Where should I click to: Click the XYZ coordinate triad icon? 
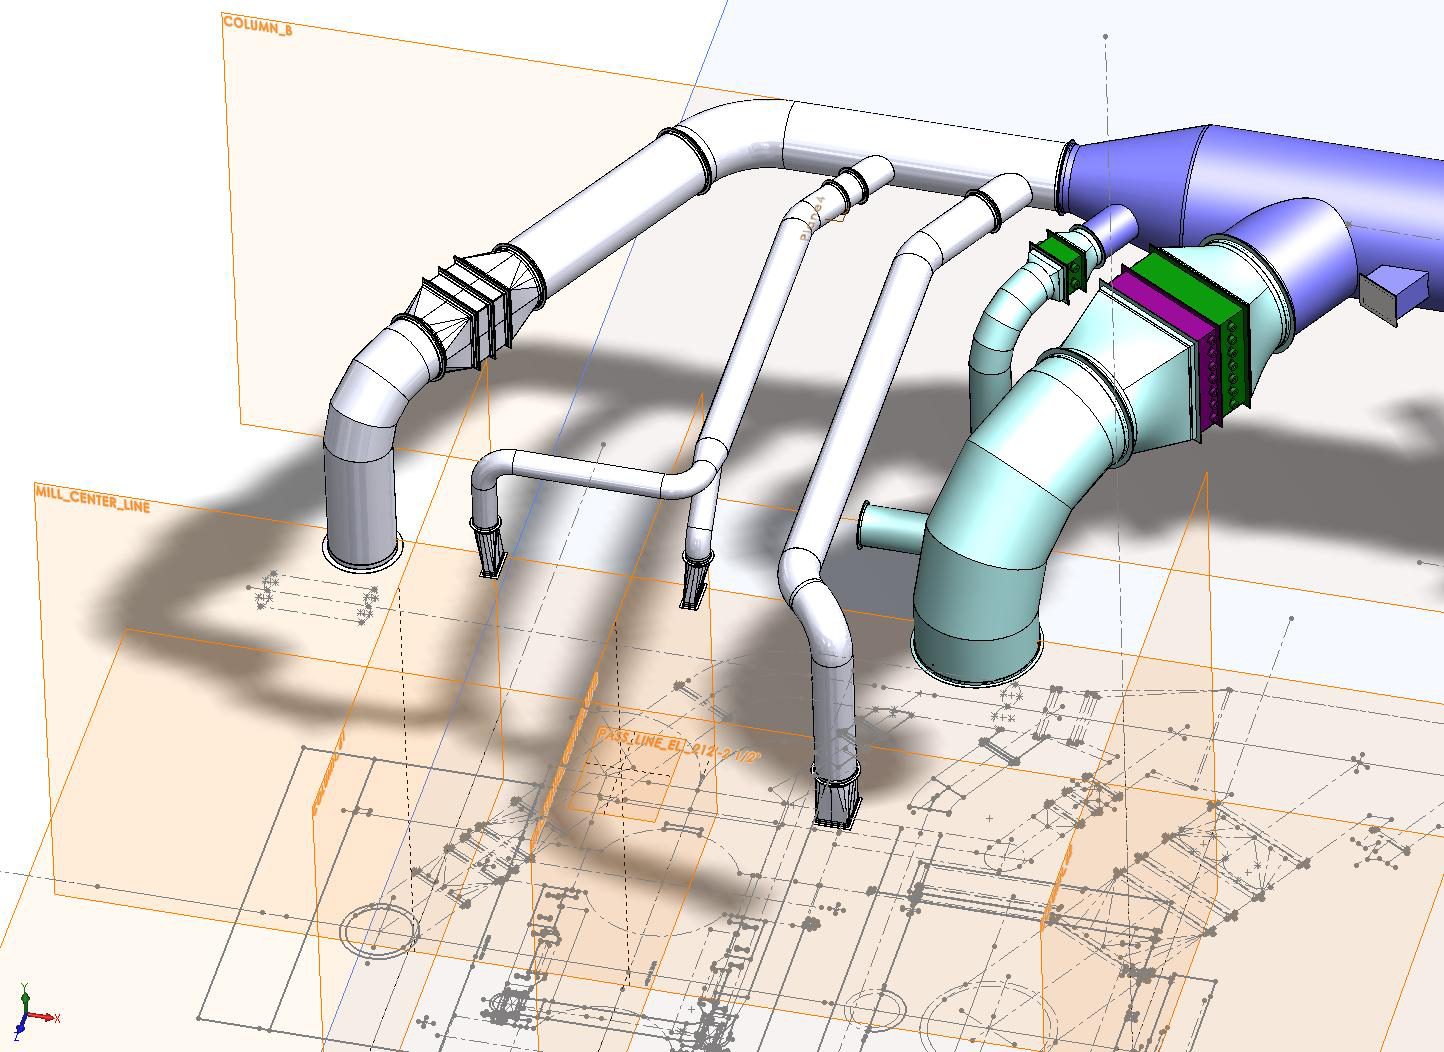click(x=32, y=1012)
